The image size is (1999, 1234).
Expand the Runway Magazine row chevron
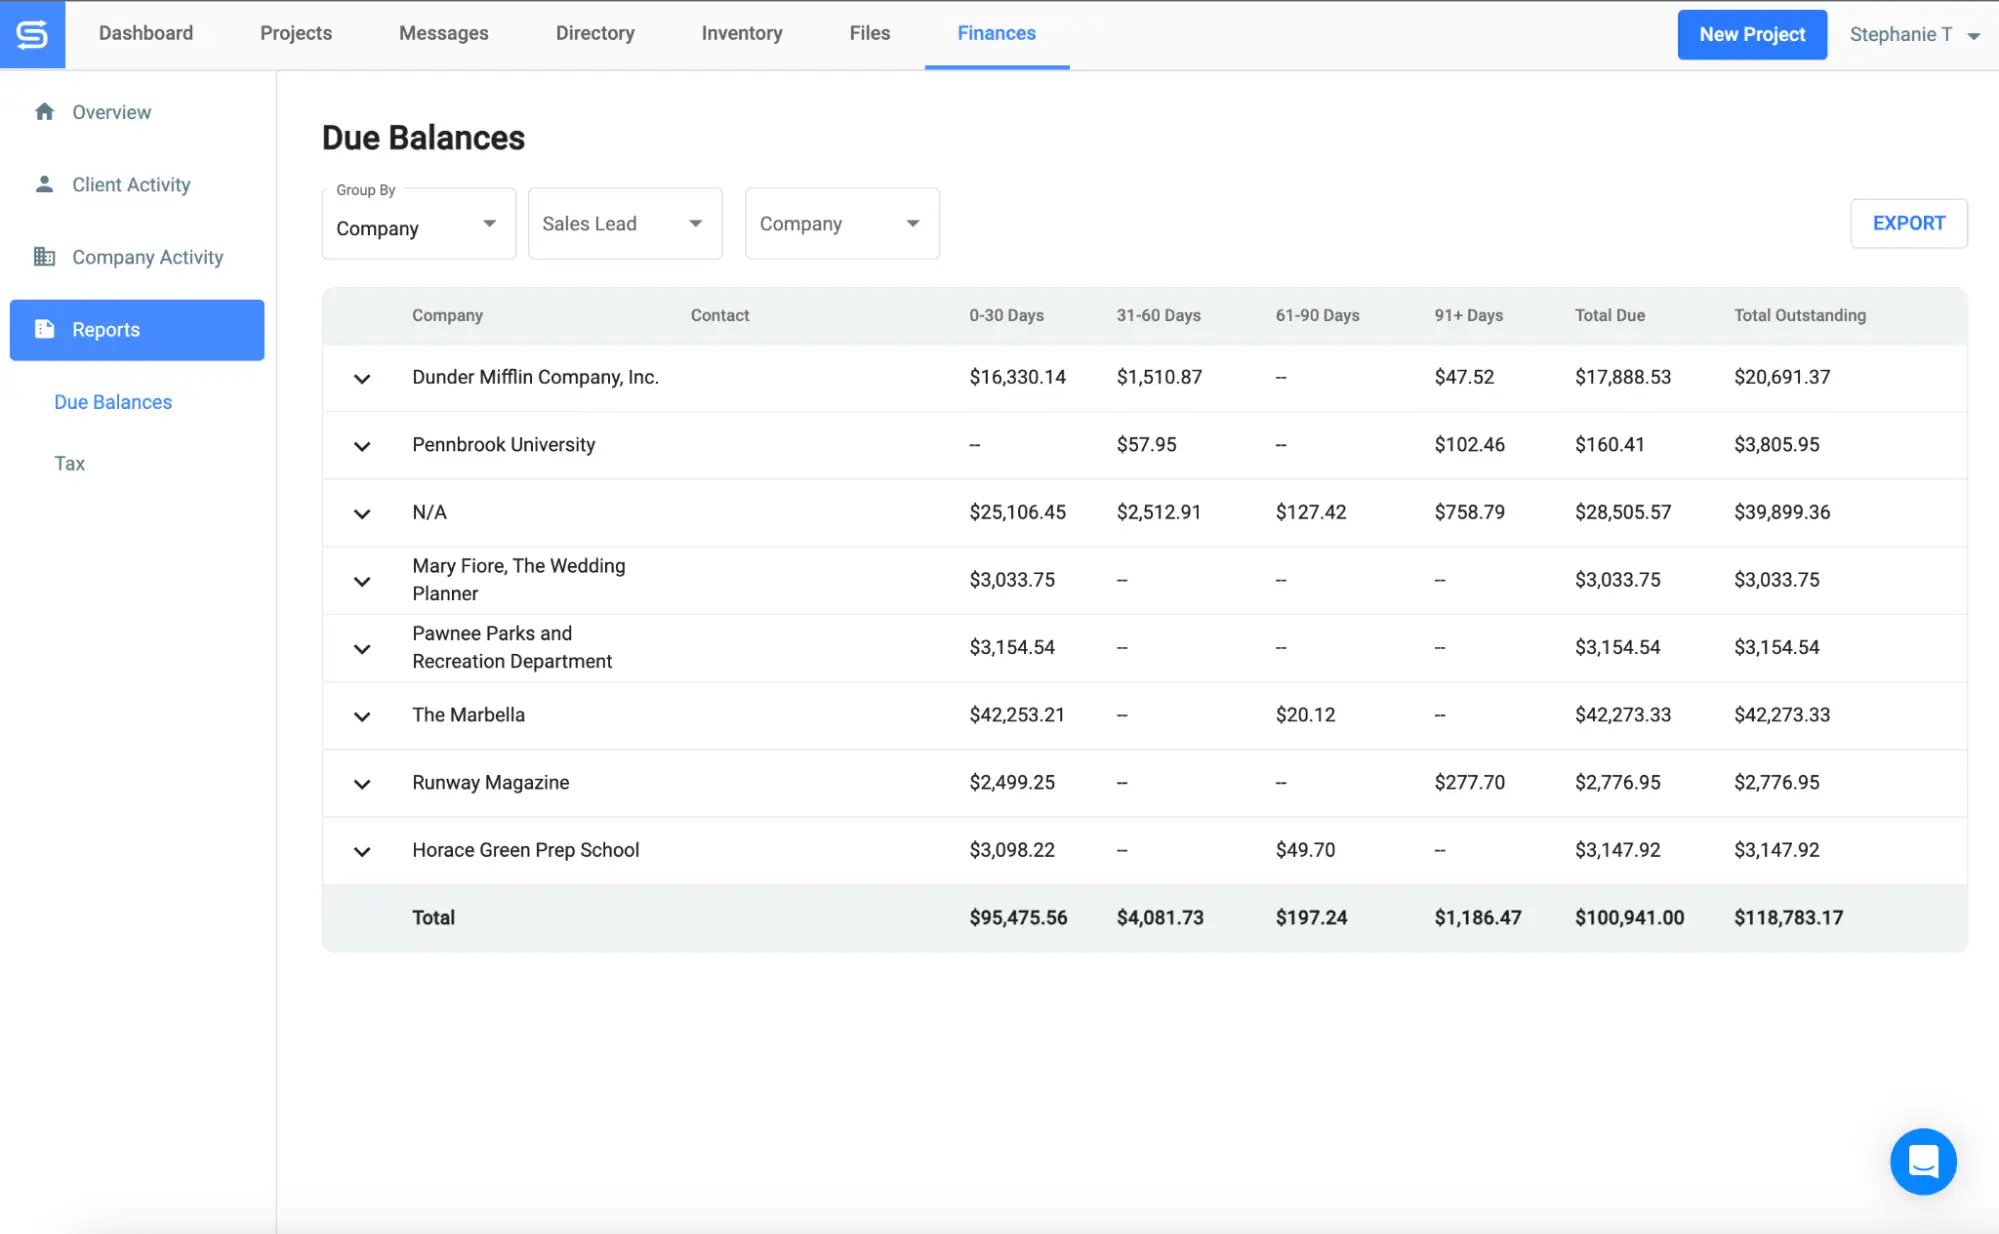point(362,784)
